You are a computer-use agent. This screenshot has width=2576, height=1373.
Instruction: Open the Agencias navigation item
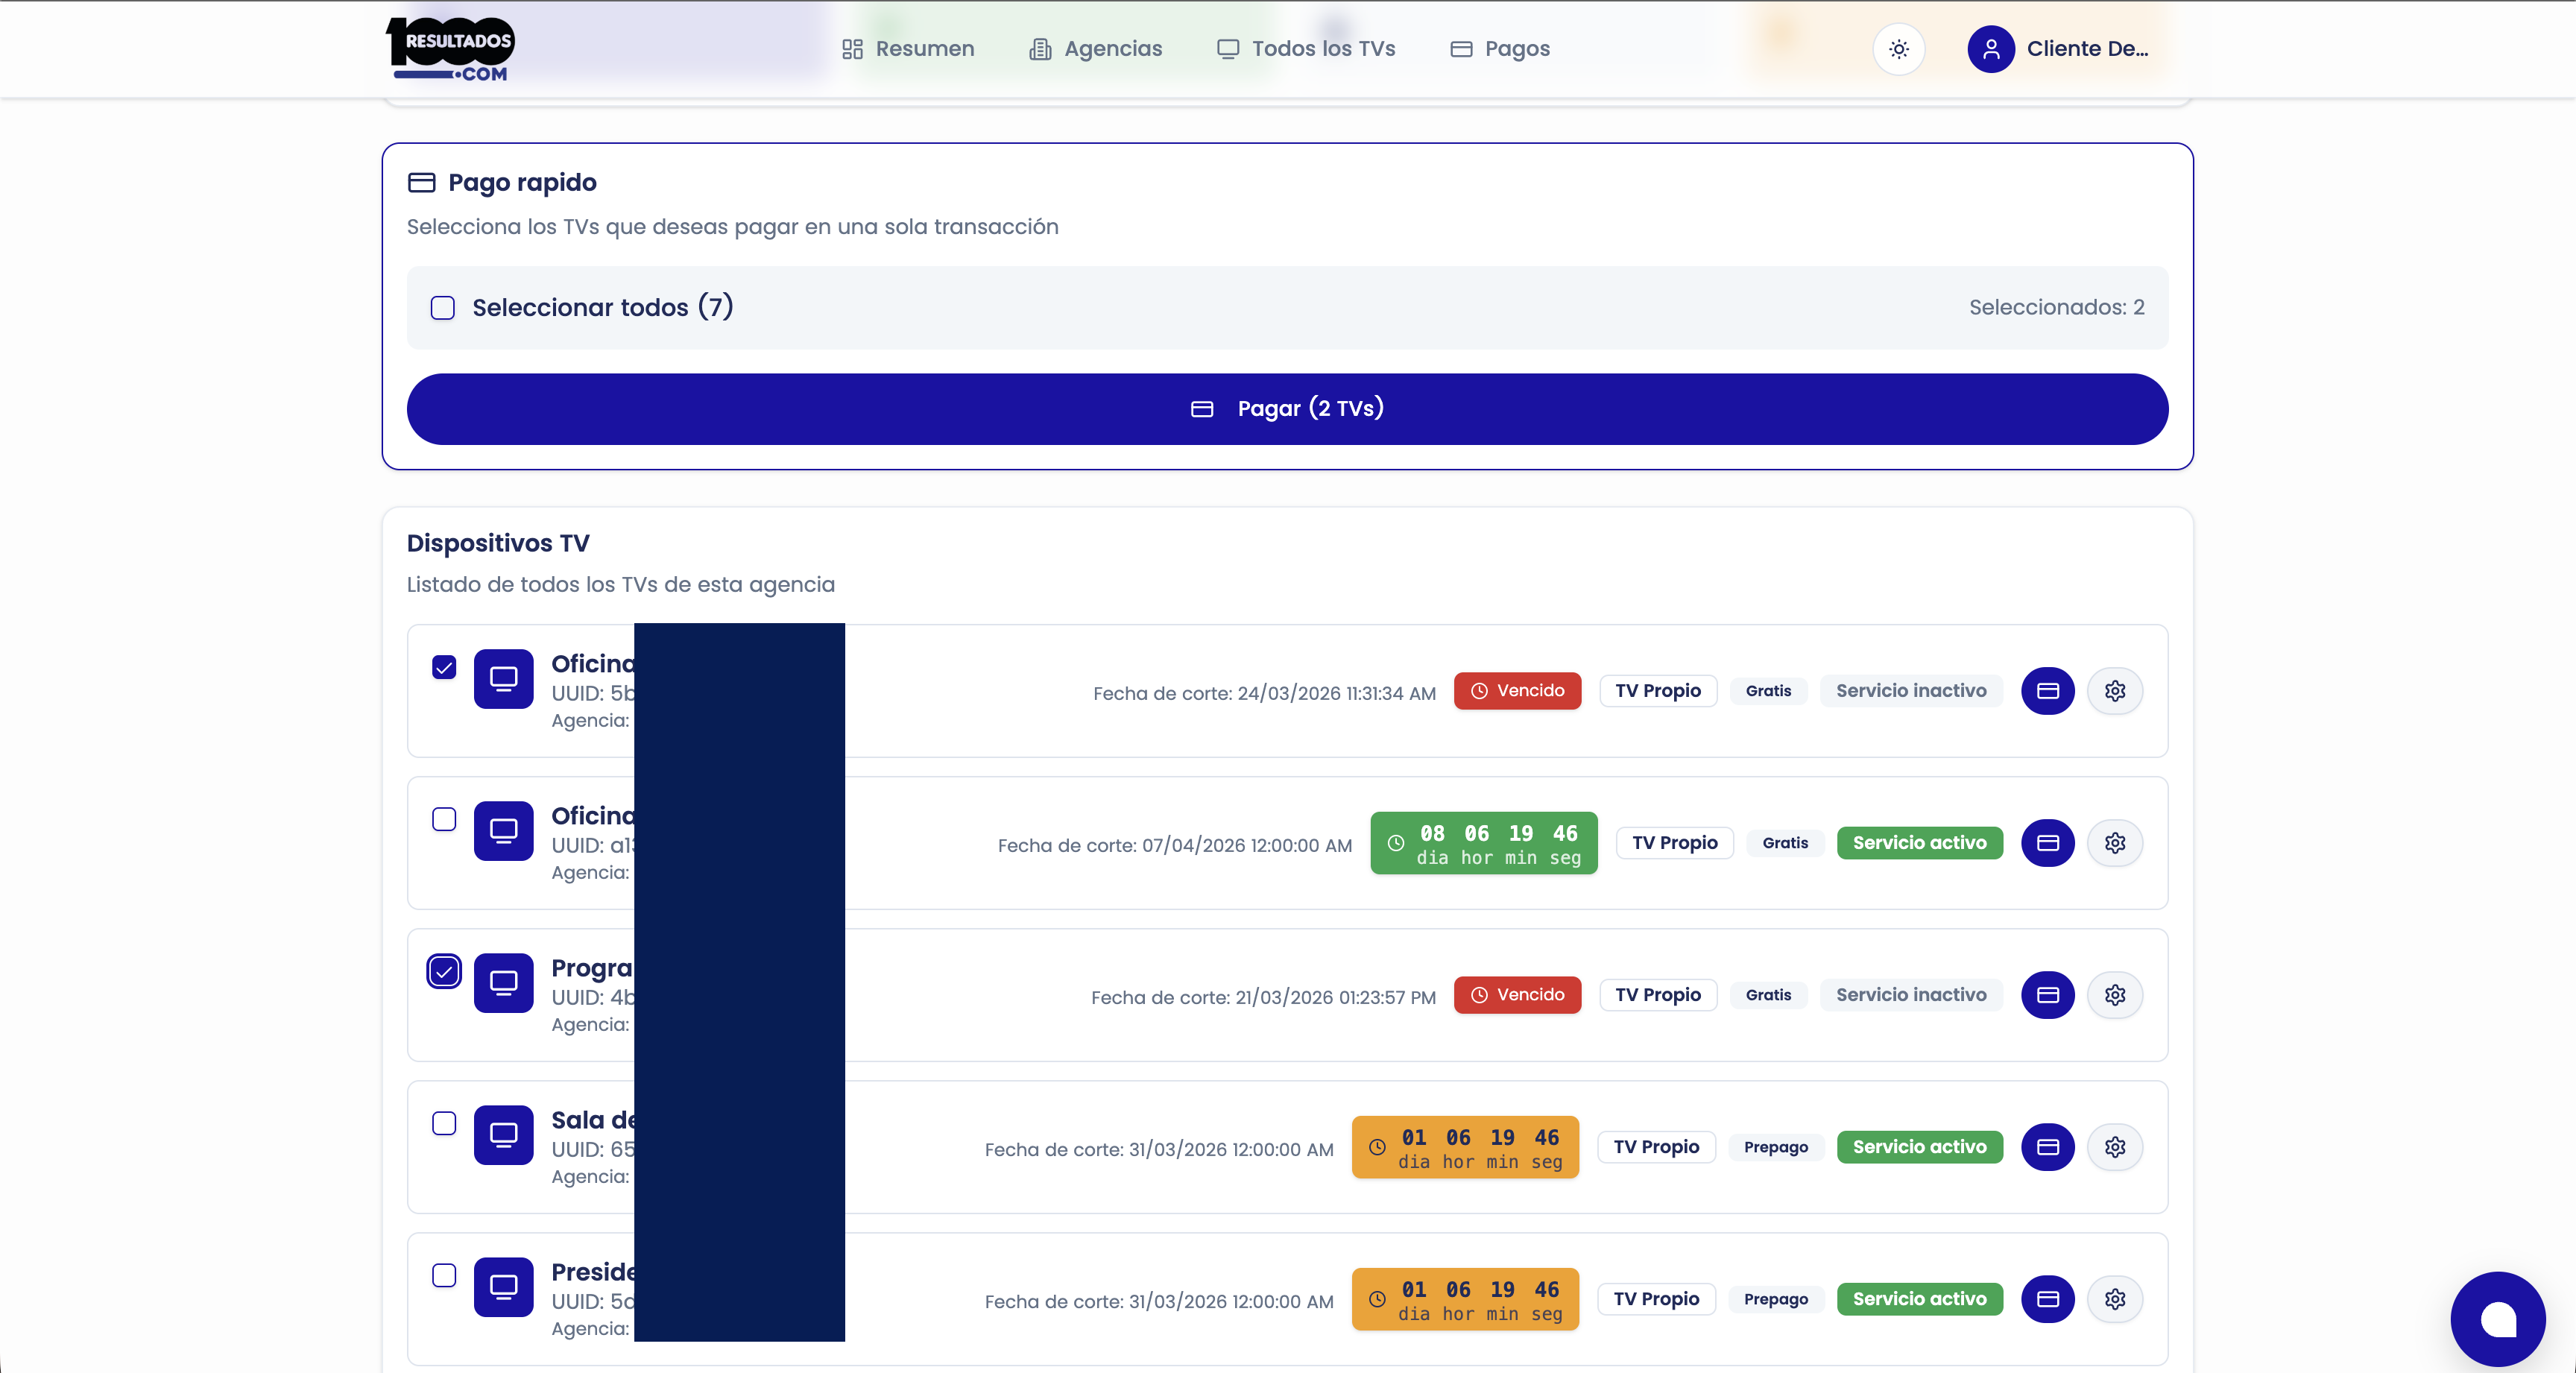pyautogui.click(x=1096, y=49)
